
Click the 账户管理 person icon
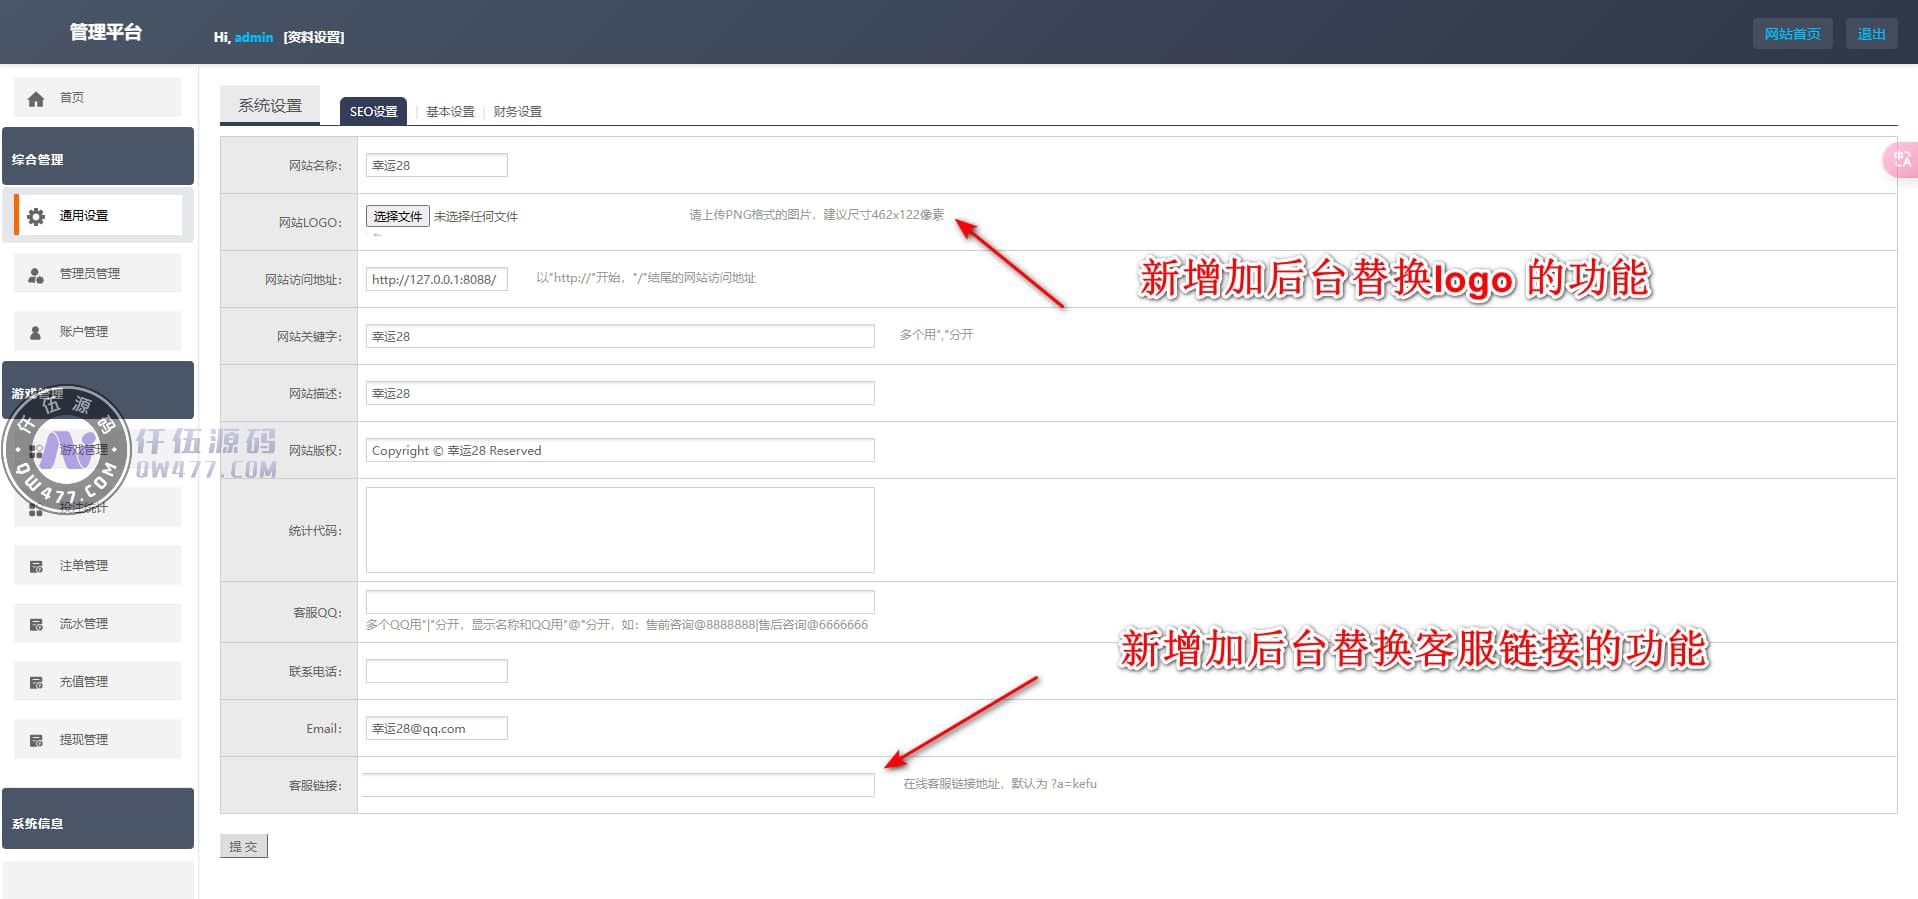(x=36, y=332)
